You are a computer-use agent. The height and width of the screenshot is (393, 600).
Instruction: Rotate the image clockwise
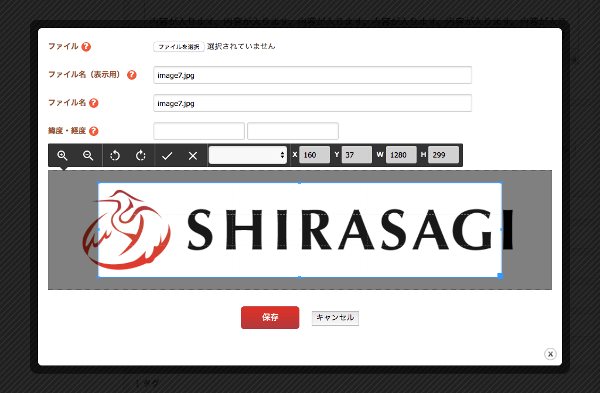[x=141, y=155]
